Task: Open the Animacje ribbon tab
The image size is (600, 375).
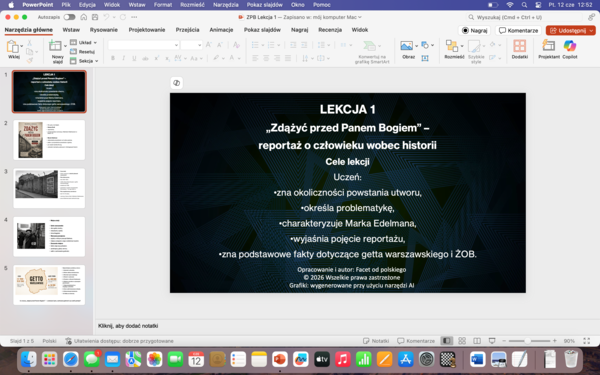Action: tap(221, 30)
